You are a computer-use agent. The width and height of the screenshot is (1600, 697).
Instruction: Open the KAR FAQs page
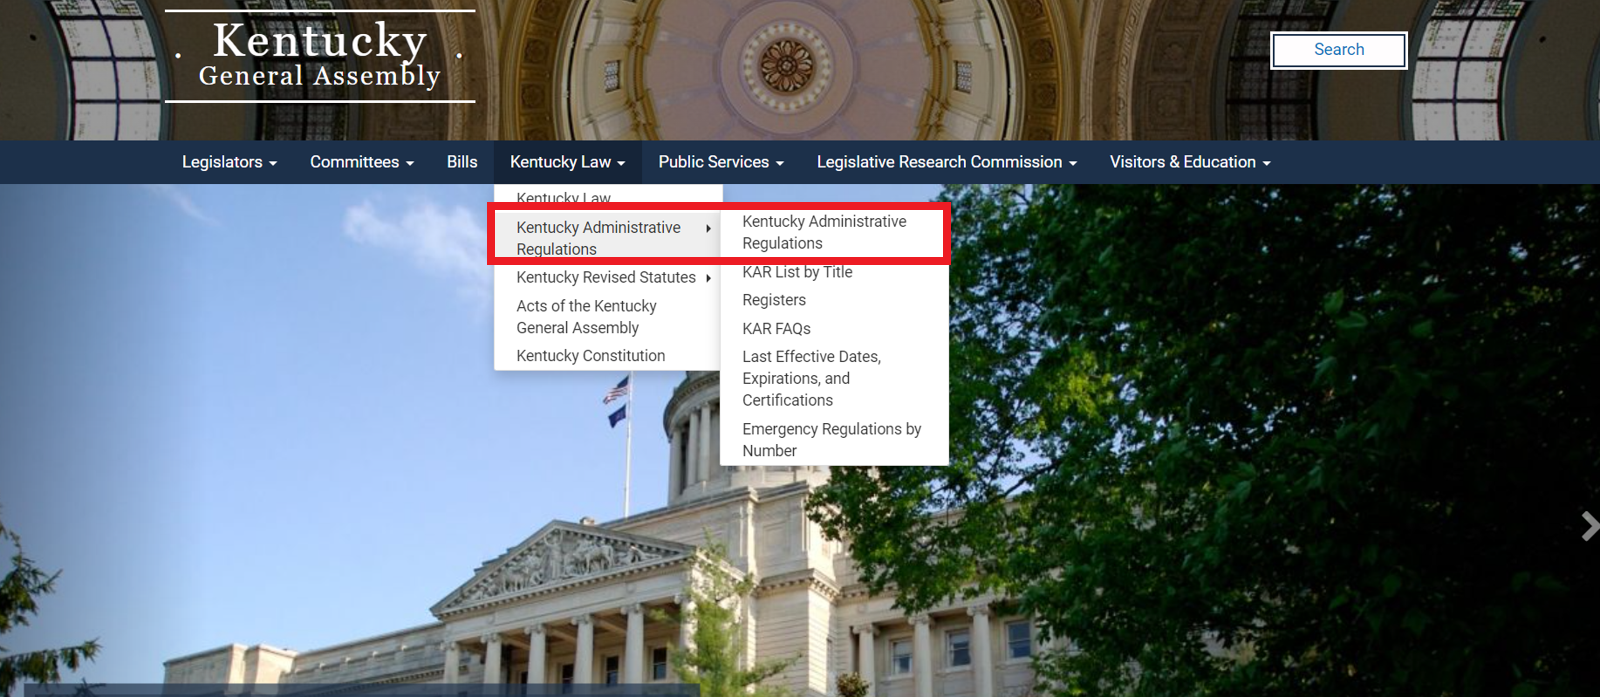[776, 329]
